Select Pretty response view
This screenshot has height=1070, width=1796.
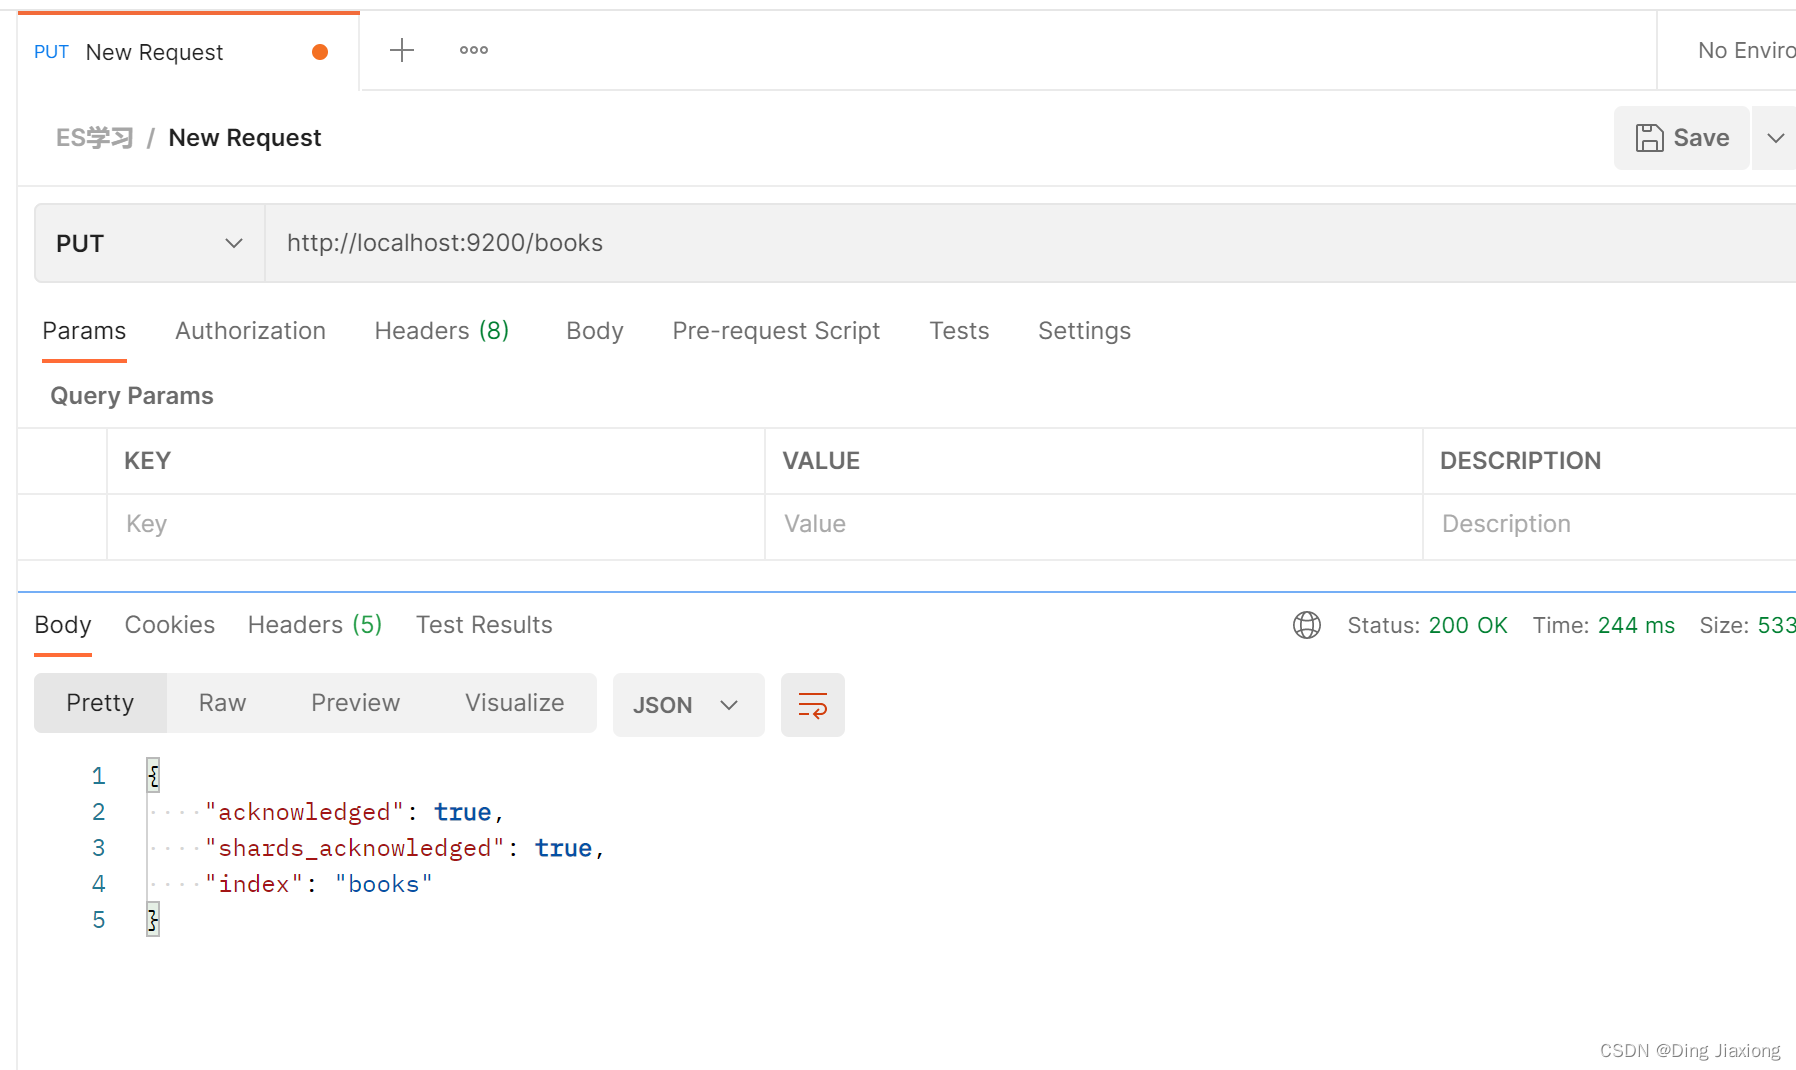(100, 703)
